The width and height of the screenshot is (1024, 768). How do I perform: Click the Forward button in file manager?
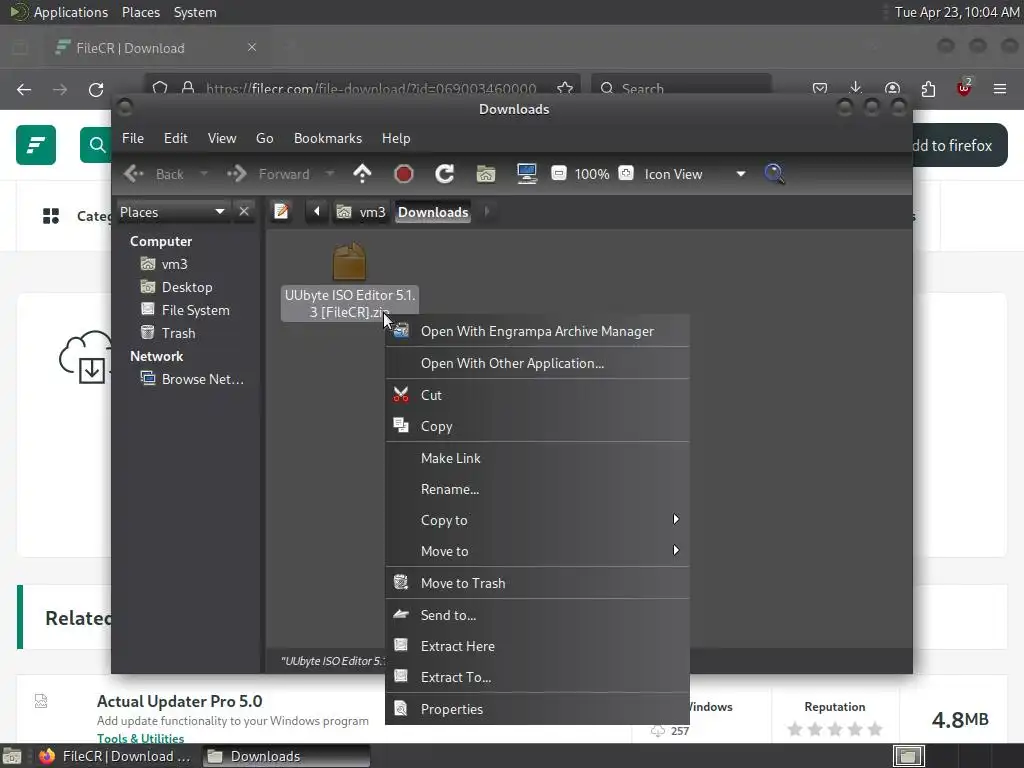pyautogui.click(x=268, y=174)
